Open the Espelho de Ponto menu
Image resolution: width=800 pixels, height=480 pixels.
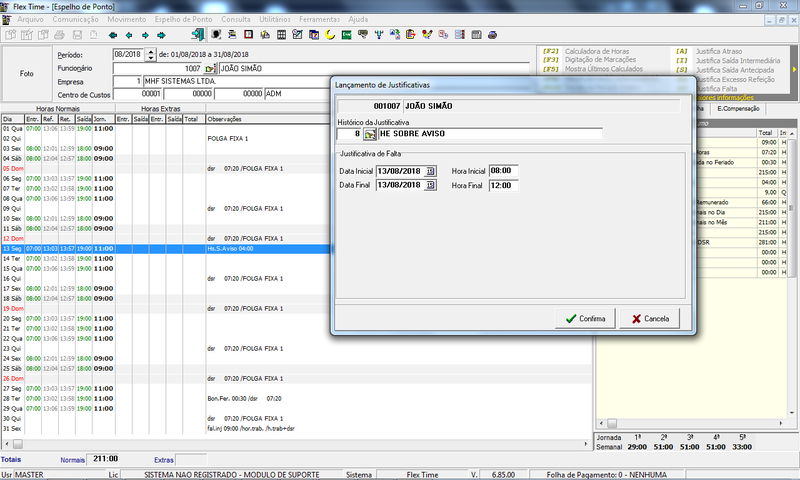click(183, 19)
